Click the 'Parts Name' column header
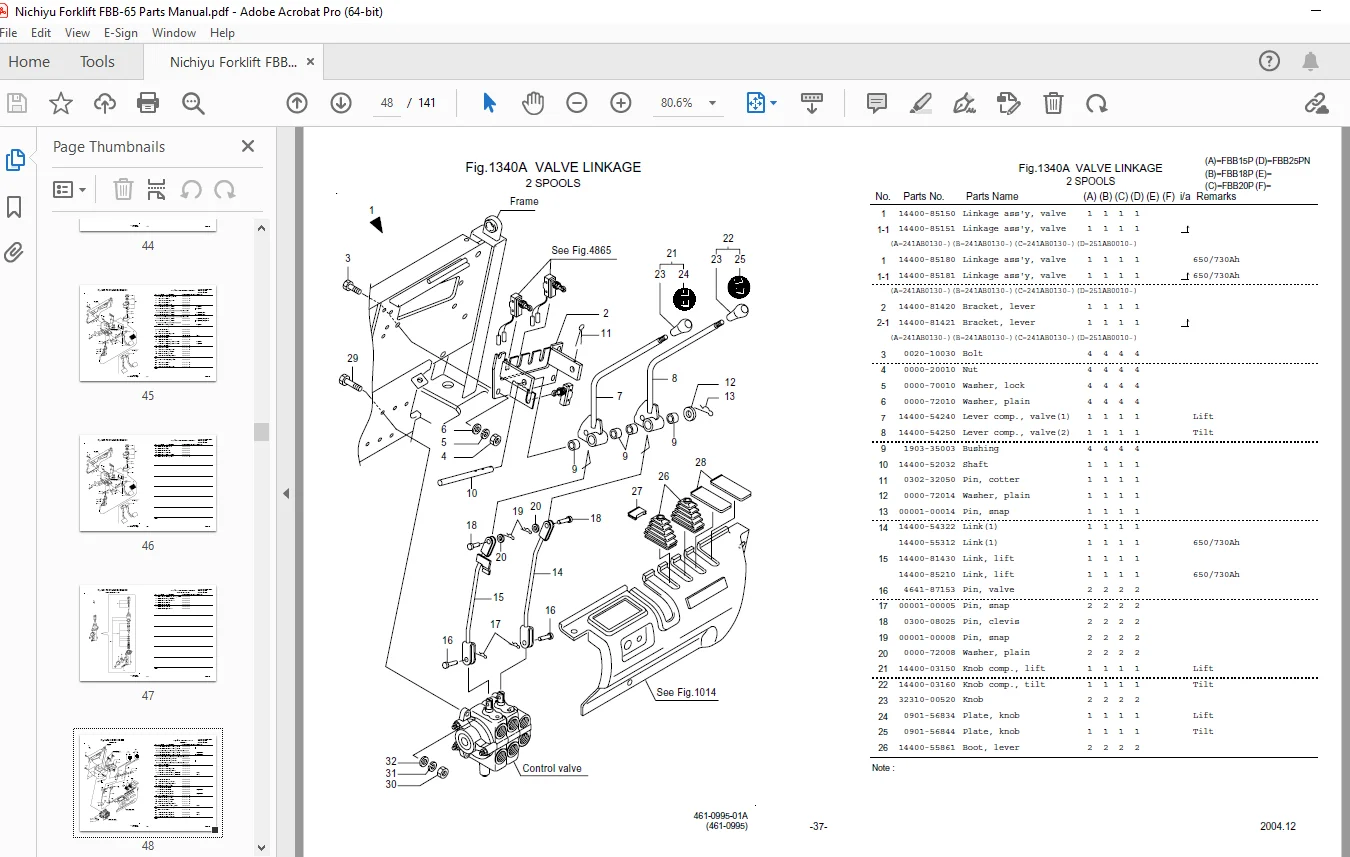The height and width of the screenshot is (857, 1350). click(x=992, y=197)
